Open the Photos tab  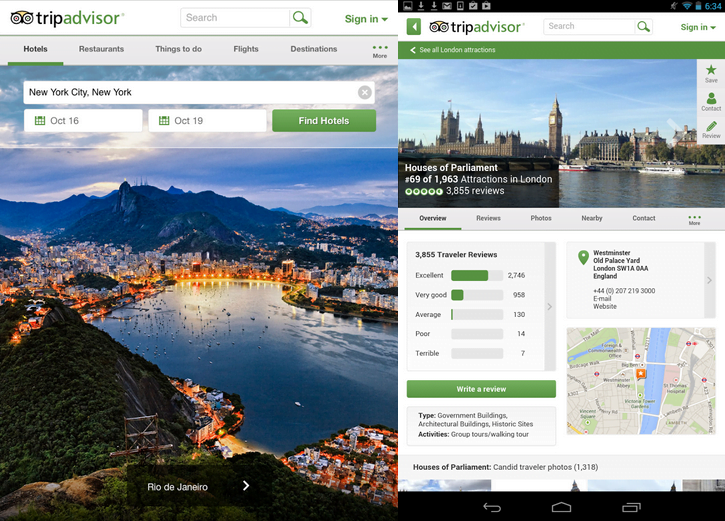(x=541, y=218)
